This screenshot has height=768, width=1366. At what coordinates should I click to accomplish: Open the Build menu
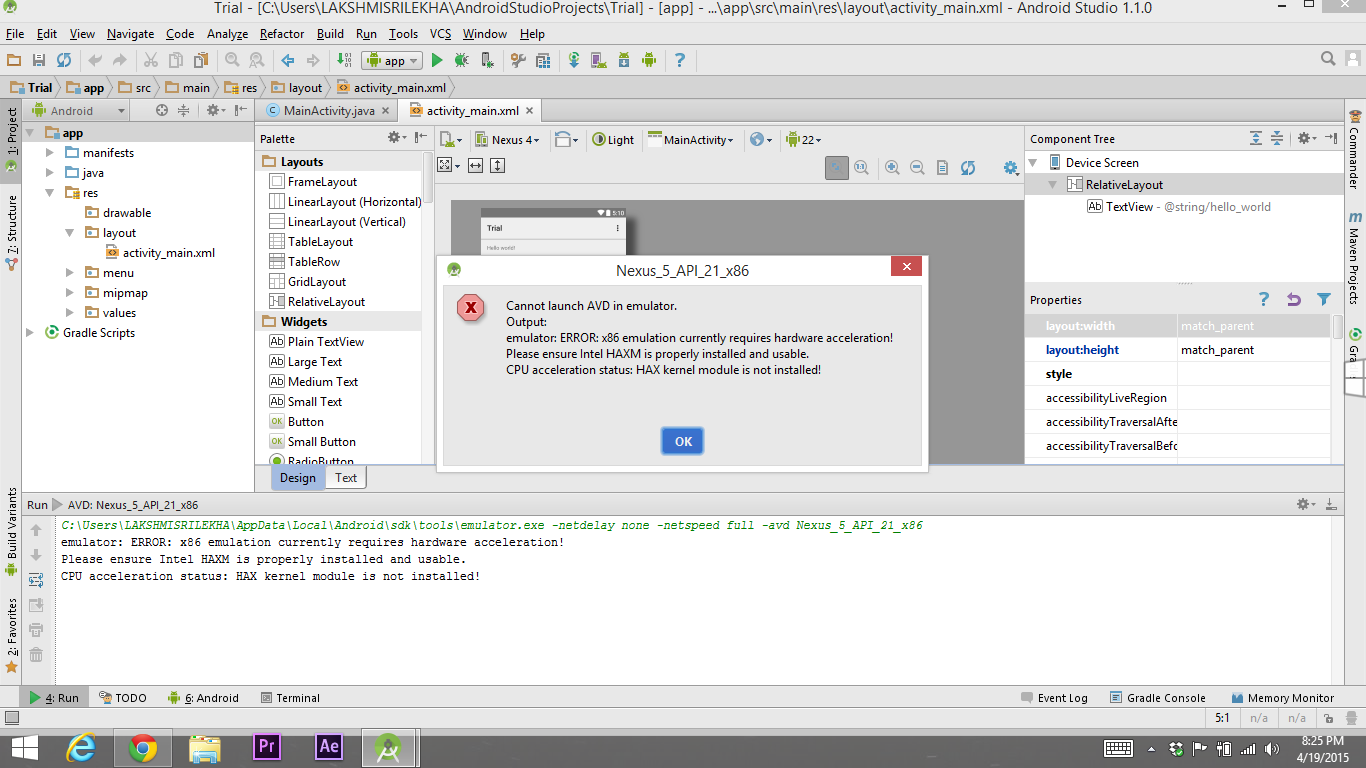pyautogui.click(x=330, y=34)
